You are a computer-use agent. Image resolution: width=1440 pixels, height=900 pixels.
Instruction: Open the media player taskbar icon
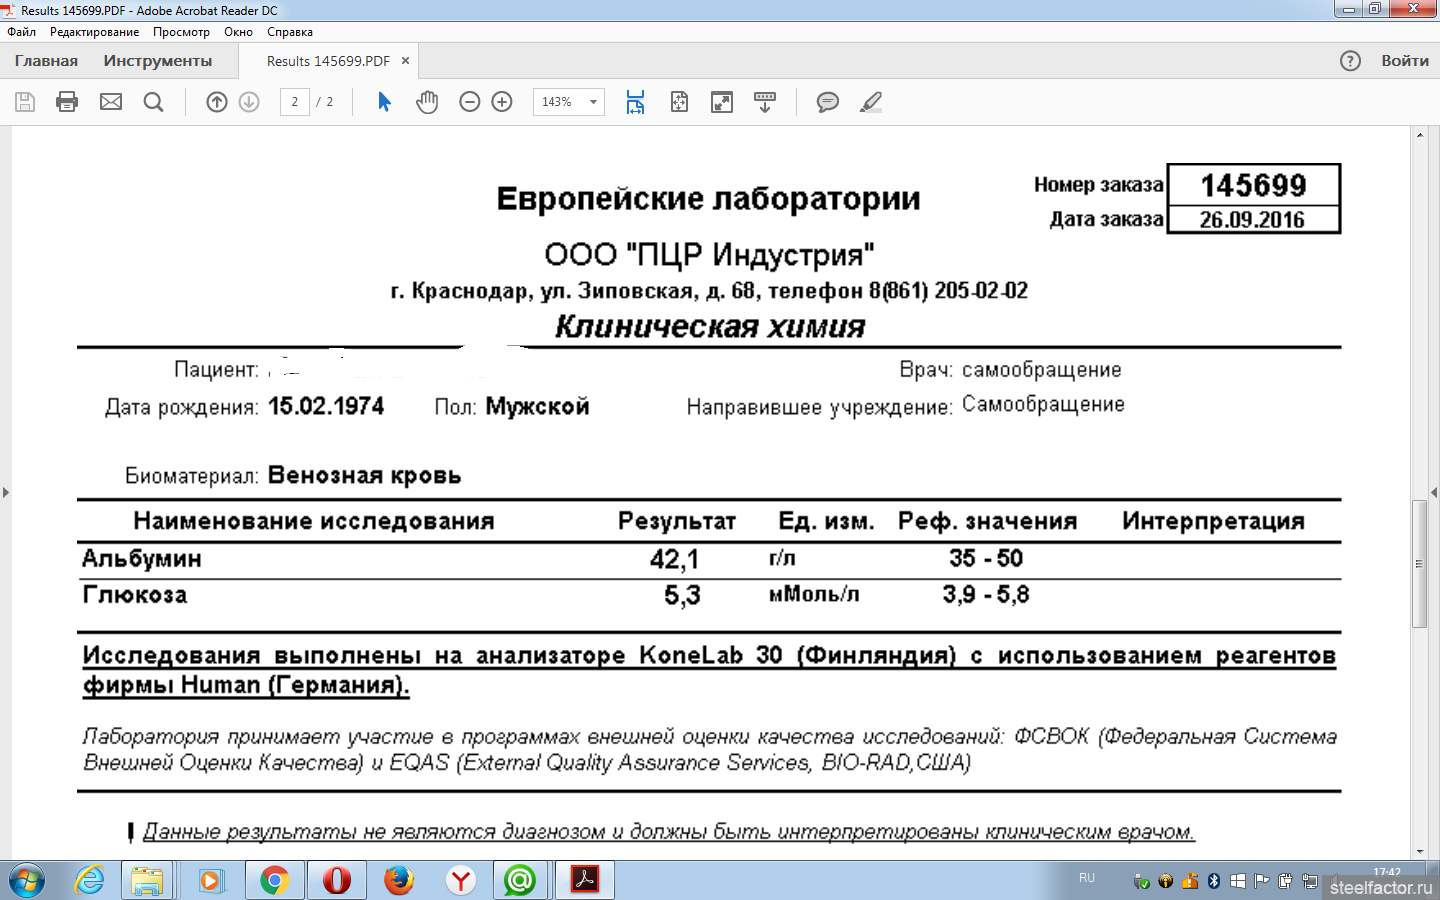(x=211, y=881)
